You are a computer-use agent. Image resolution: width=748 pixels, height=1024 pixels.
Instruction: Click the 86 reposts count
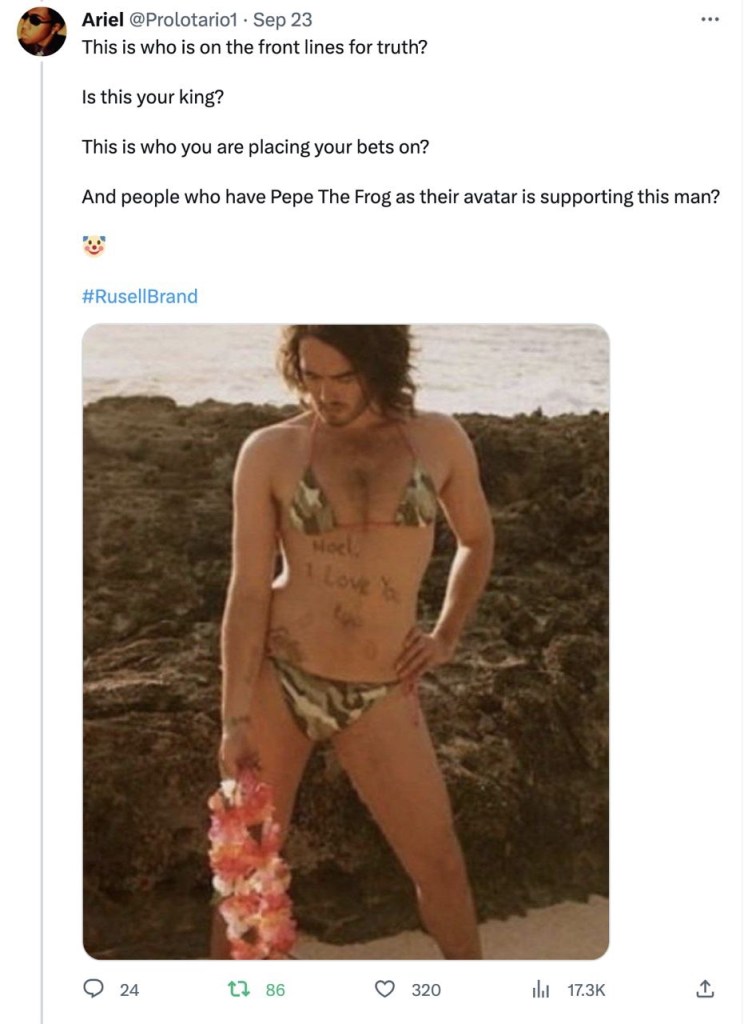click(275, 990)
